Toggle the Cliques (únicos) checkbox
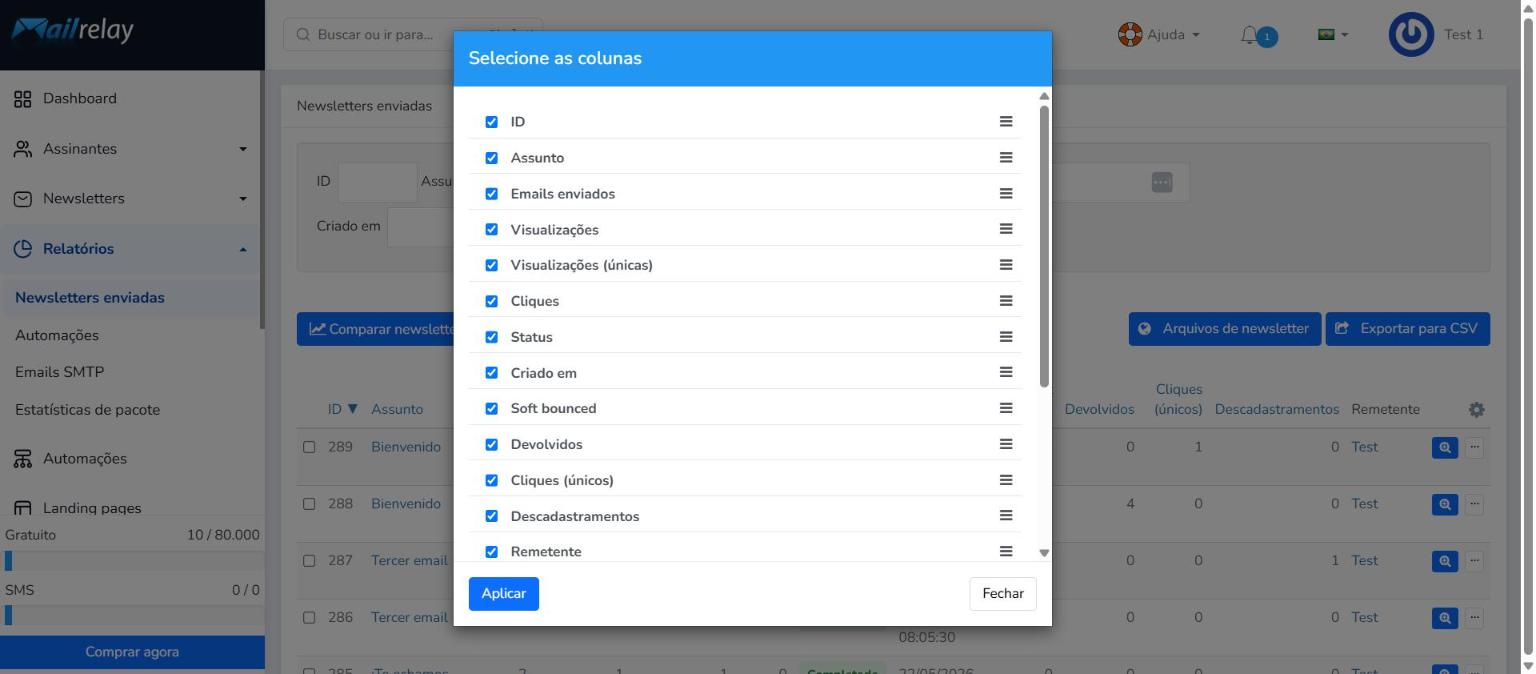This screenshot has height=674, width=1536. pos(491,480)
